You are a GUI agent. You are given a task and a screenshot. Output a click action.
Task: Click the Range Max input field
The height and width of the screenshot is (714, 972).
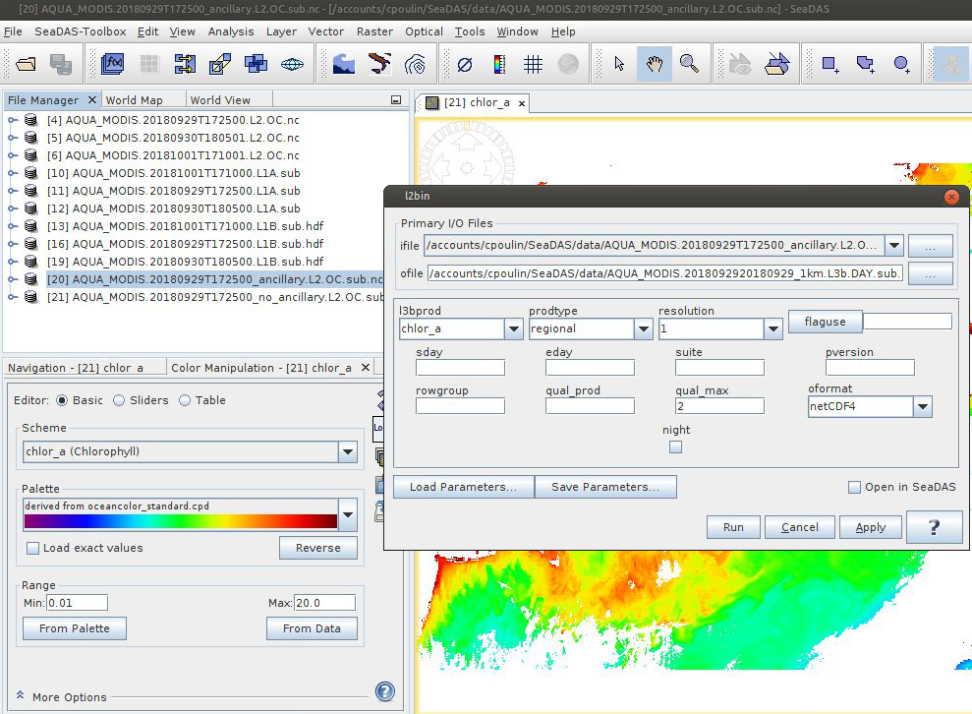pos(324,603)
